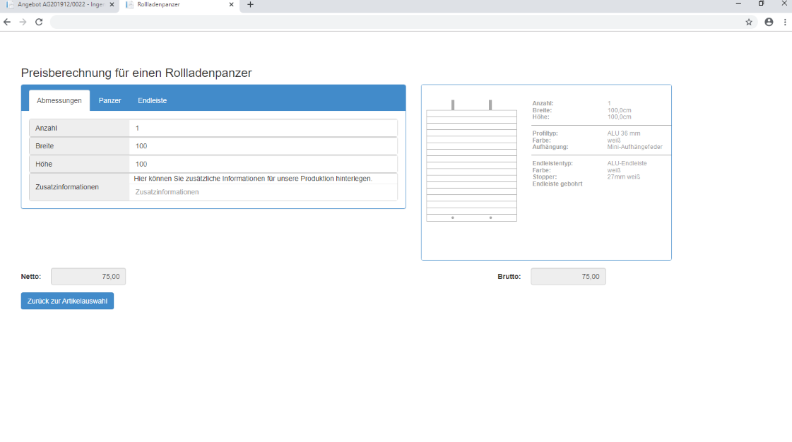
Task: Click the Breite input field
Action: 263,146
